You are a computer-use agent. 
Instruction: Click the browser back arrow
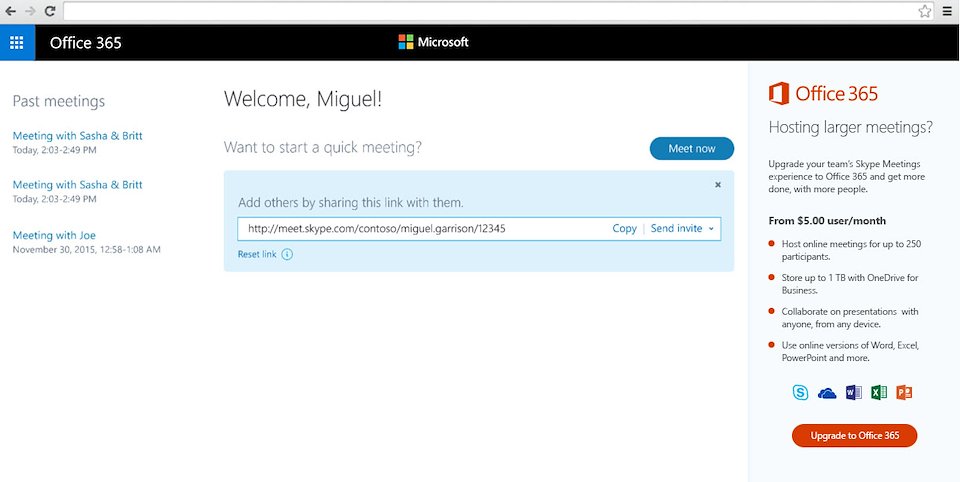[10, 11]
